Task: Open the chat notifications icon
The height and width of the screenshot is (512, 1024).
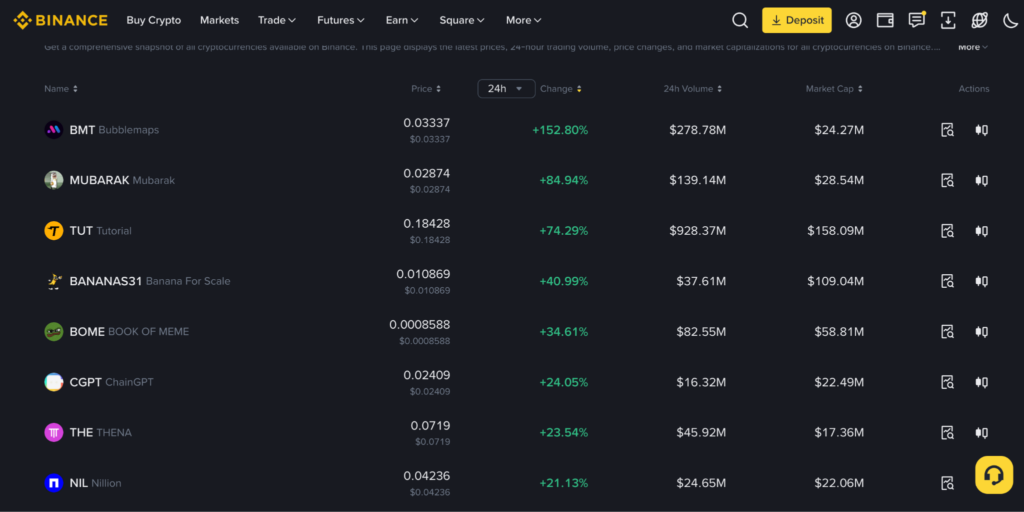Action: (x=917, y=20)
